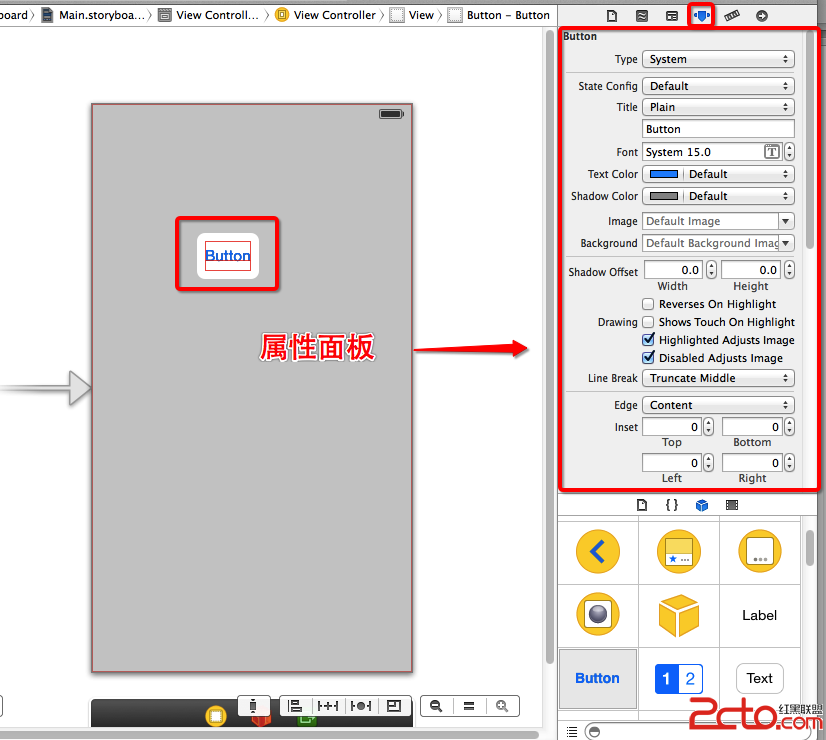
Task: Show the Identity inspector
Action: [x=672, y=16]
